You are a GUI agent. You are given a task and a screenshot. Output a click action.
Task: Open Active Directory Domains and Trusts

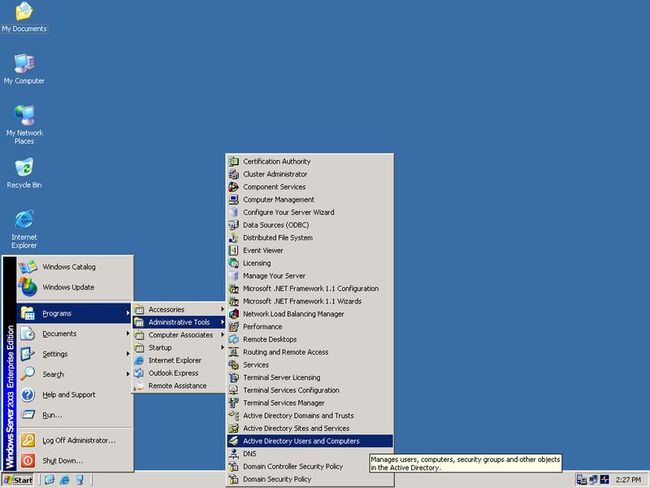(310, 415)
